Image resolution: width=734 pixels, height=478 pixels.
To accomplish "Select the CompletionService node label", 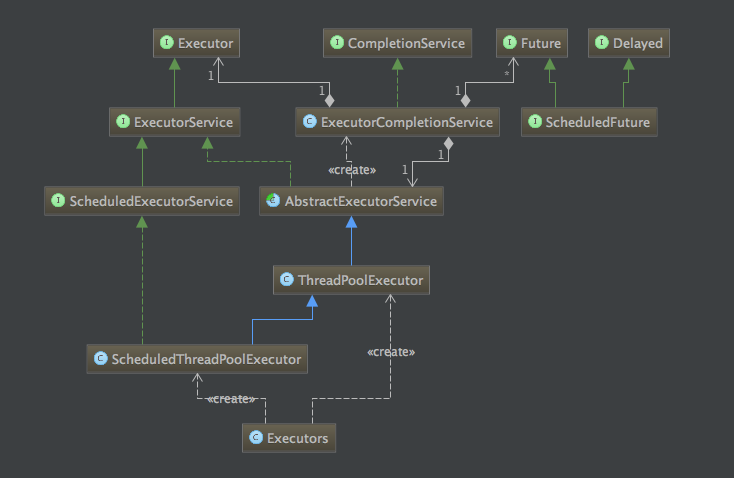I will click(406, 43).
